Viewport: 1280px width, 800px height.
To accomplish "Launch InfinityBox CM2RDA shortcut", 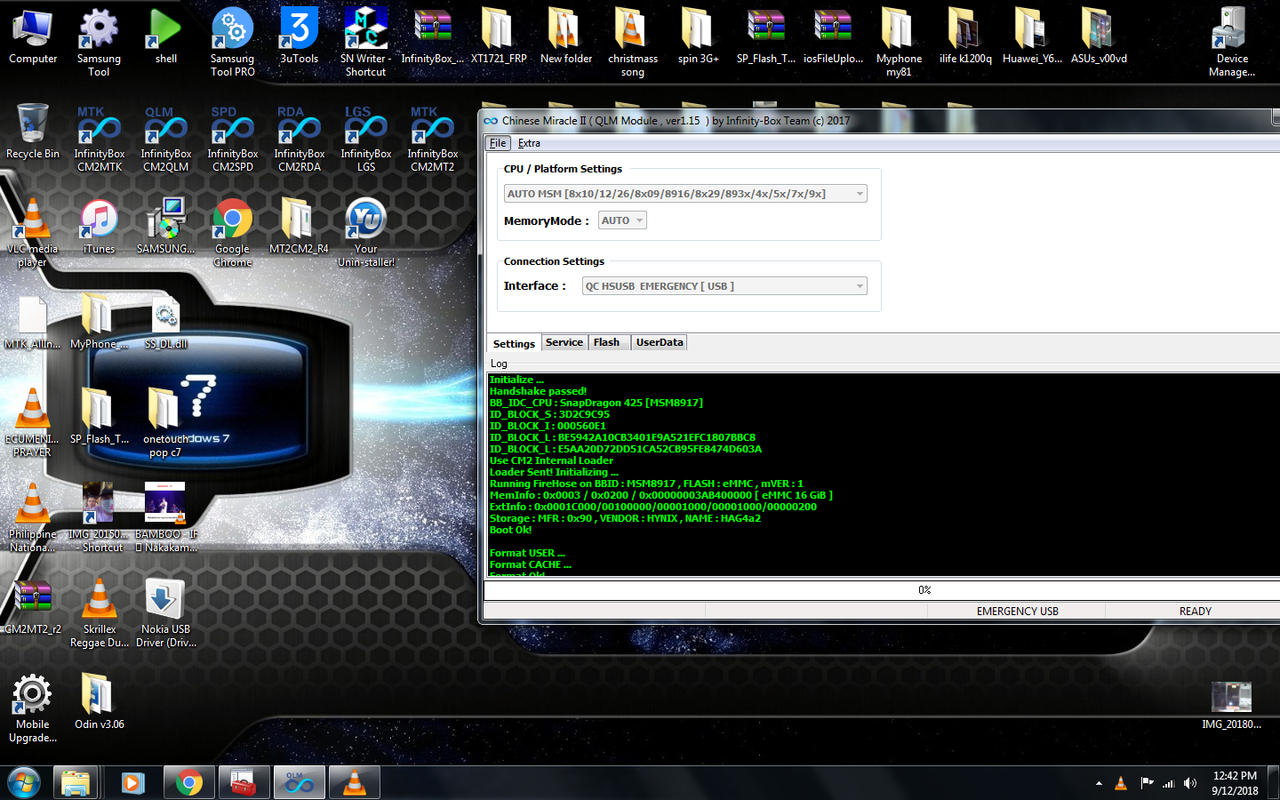I will [299, 140].
